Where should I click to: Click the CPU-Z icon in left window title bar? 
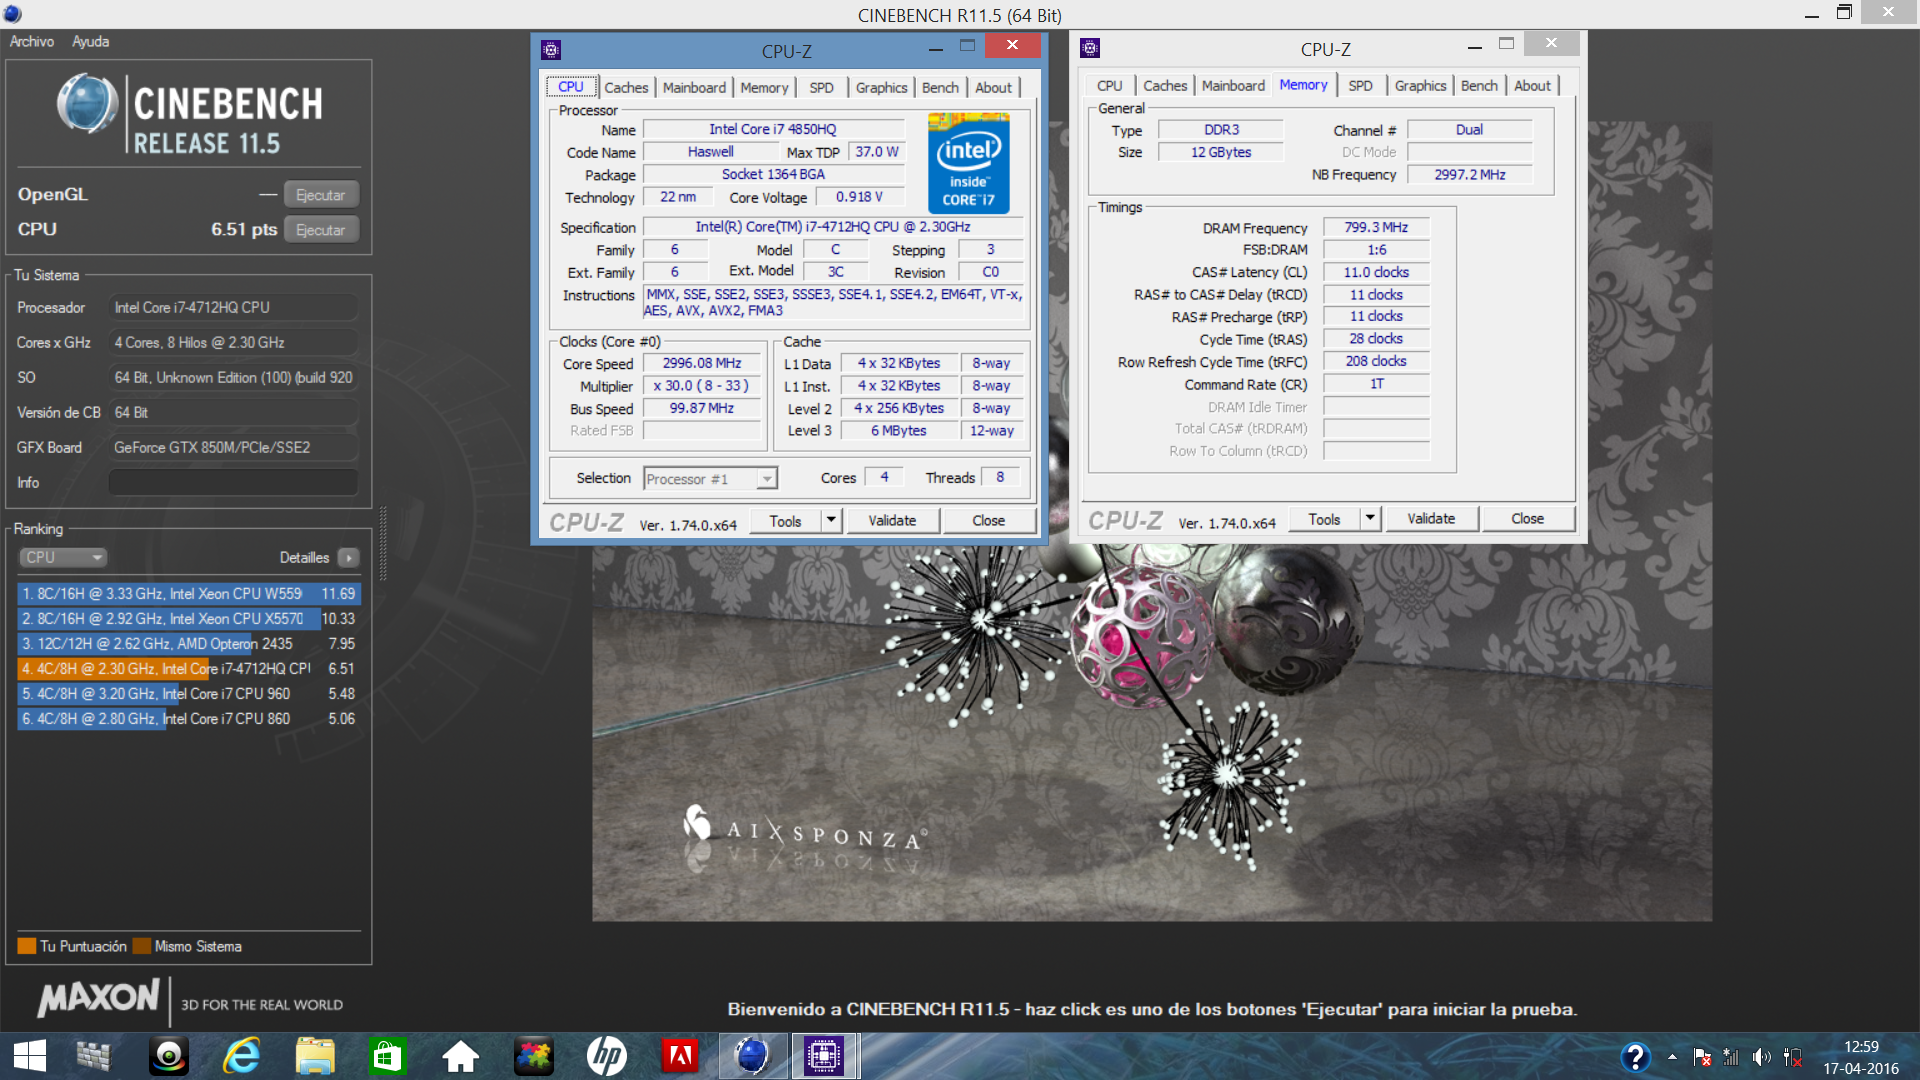click(551, 50)
